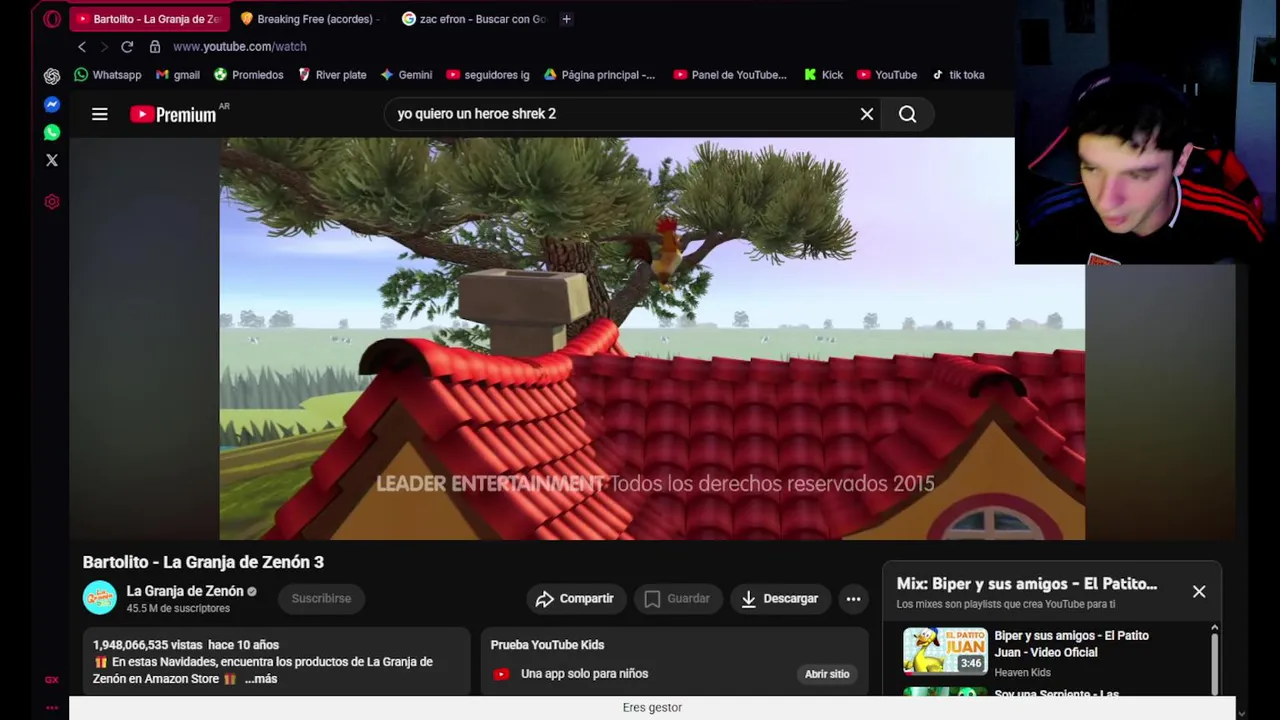
Task: Run the YouTube search magnifier
Action: 907,114
